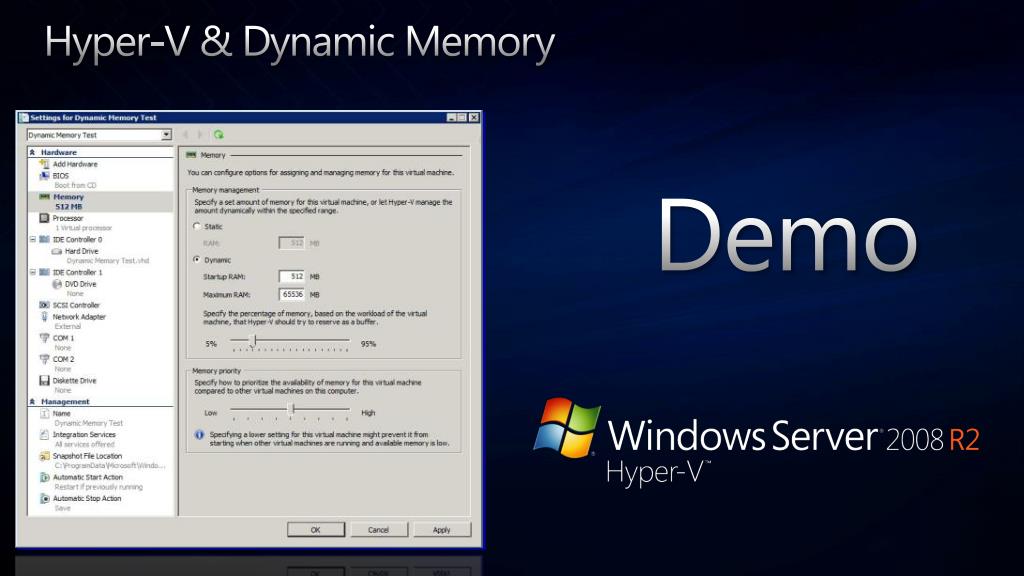
Task: Open the Dynamic Memory Test VM dropdown
Action: (x=167, y=135)
